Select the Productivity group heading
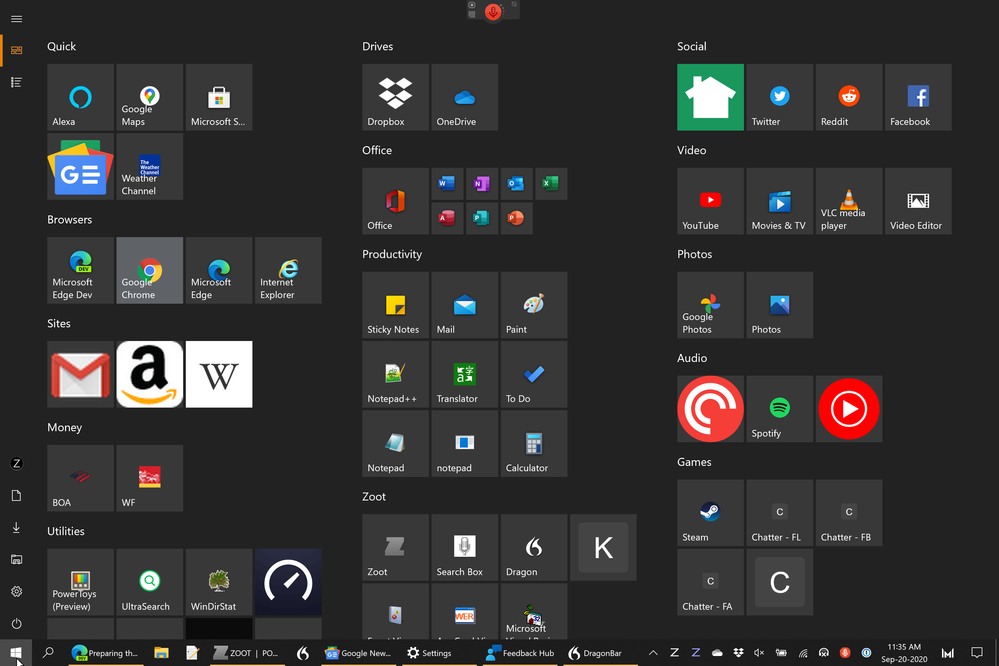 point(392,254)
